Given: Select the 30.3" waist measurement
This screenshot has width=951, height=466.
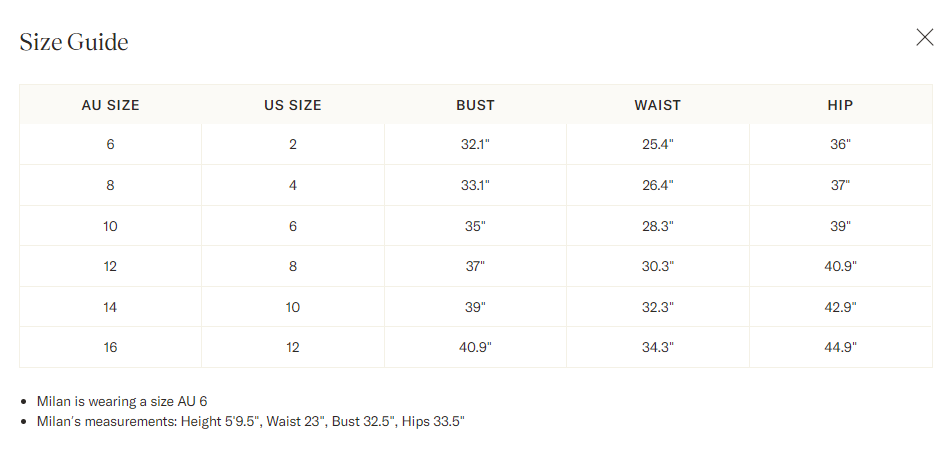Looking at the screenshot, I should pos(658,266).
